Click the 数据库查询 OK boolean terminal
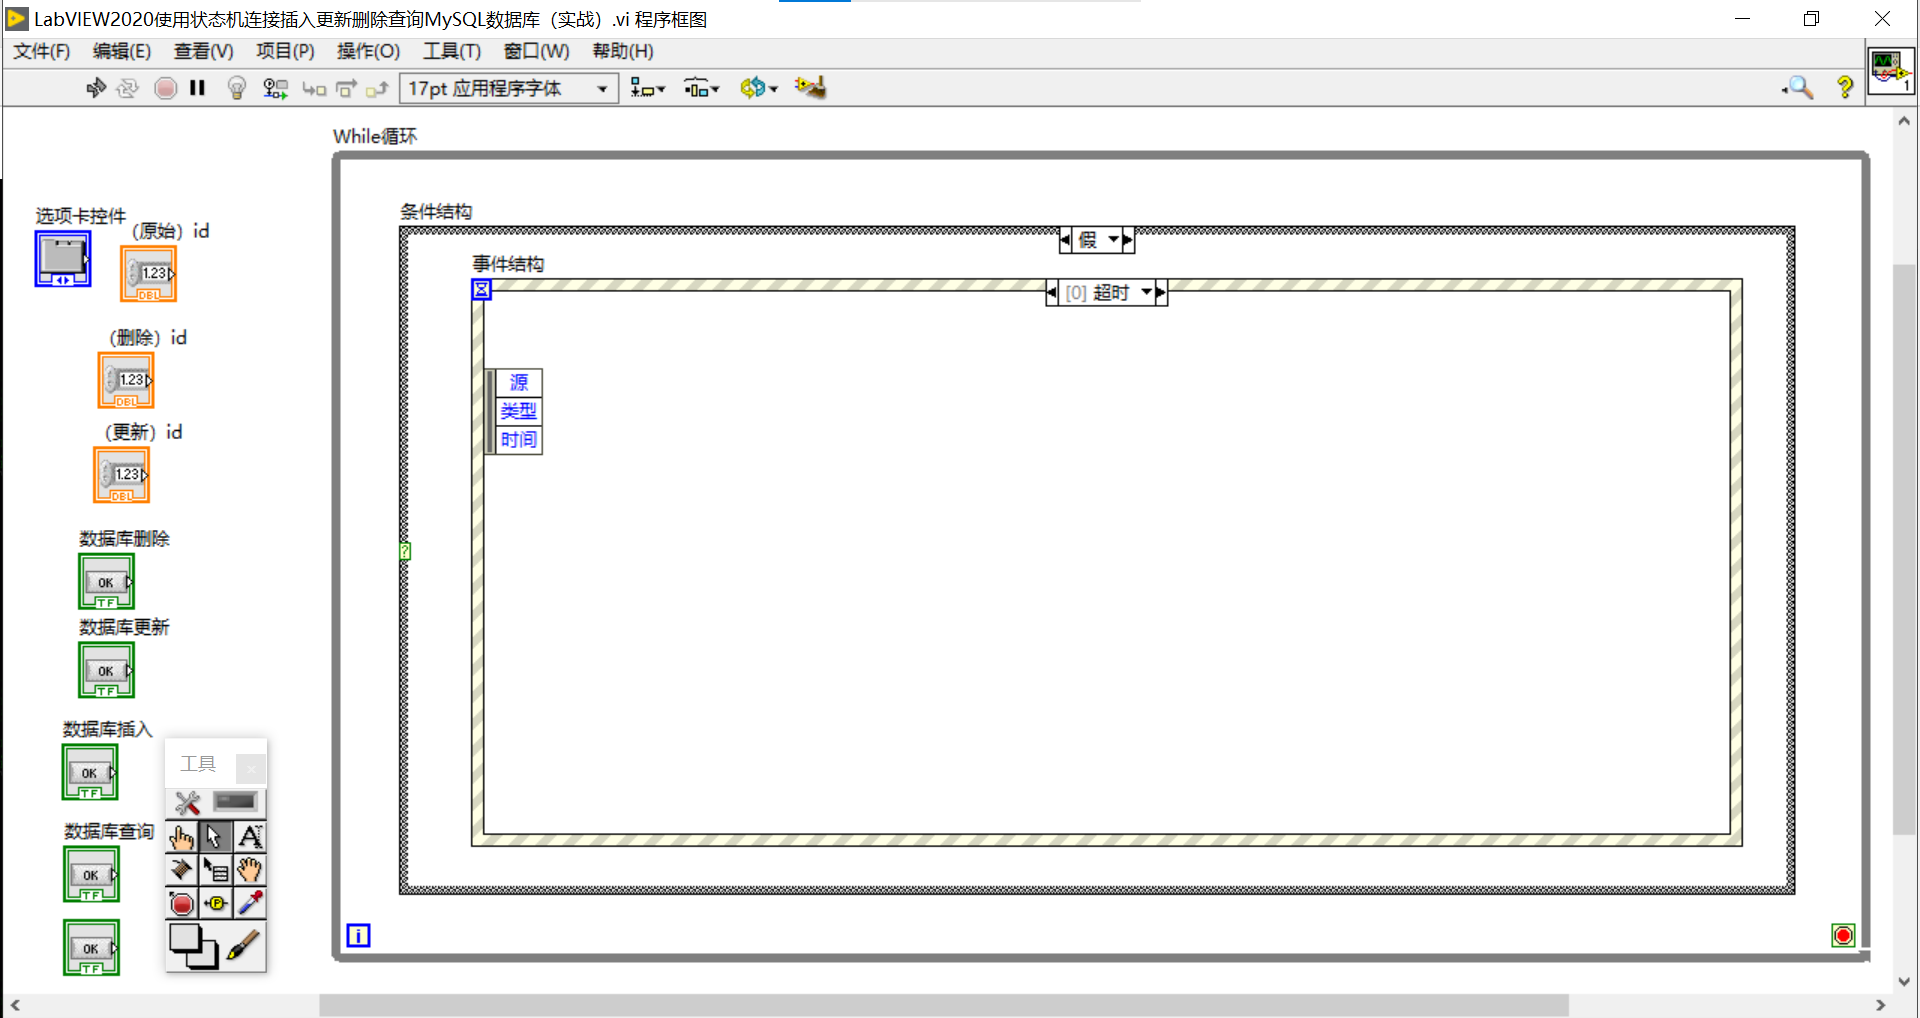The image size is (1920, 1018). coord(91,874)
